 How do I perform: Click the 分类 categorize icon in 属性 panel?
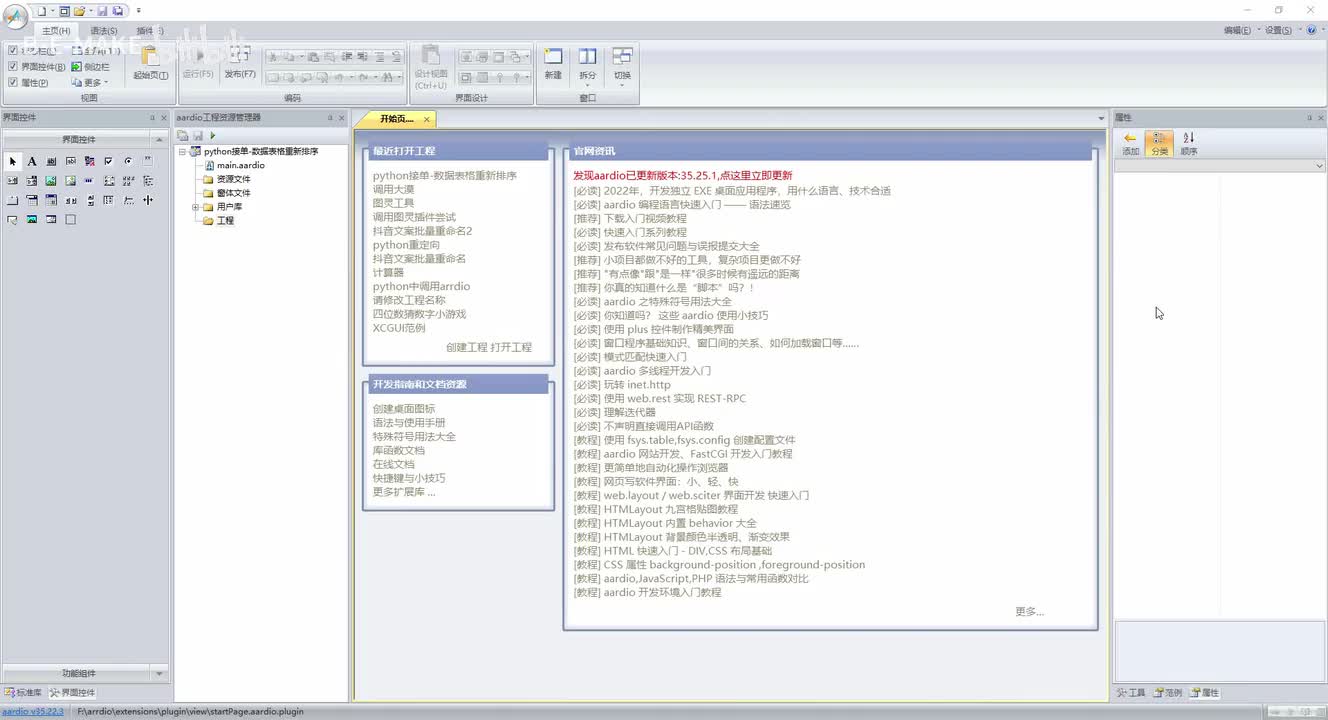pos(1159,143)
